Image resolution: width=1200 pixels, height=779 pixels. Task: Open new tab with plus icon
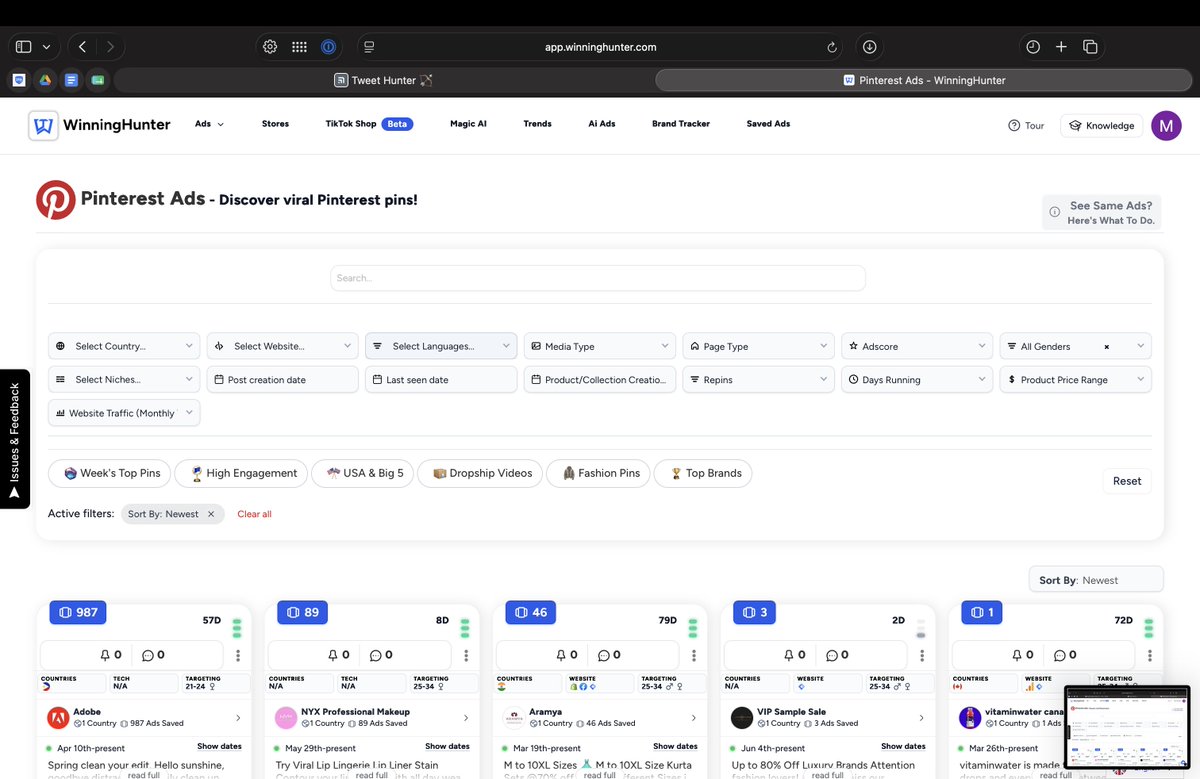pyautogui.click(x=1062, y=47)
